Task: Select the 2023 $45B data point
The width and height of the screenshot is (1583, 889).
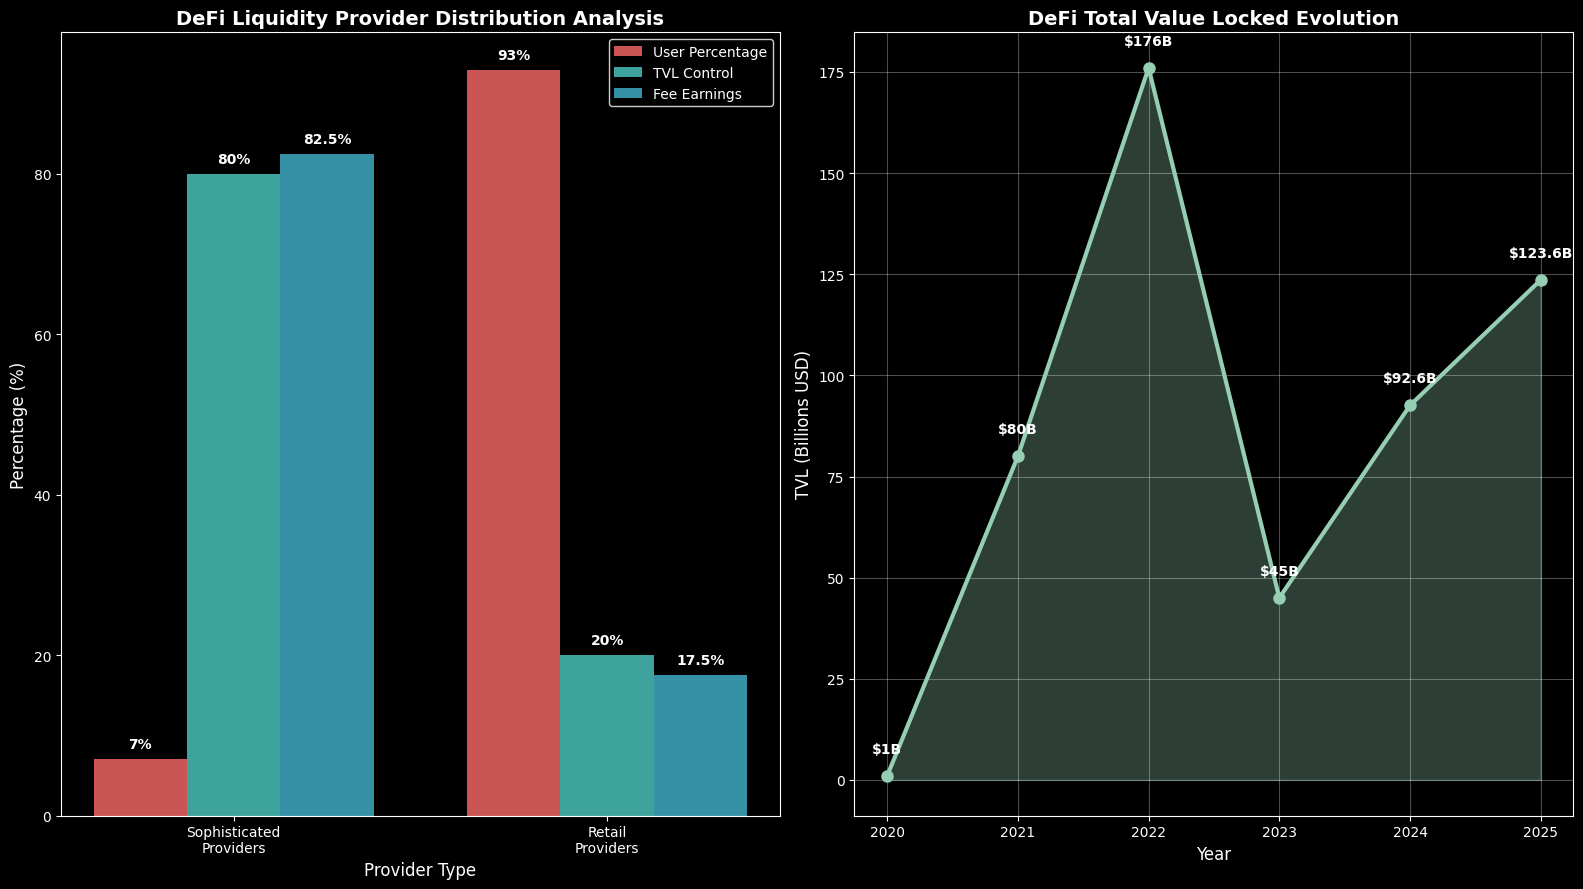Action: 1279,598
